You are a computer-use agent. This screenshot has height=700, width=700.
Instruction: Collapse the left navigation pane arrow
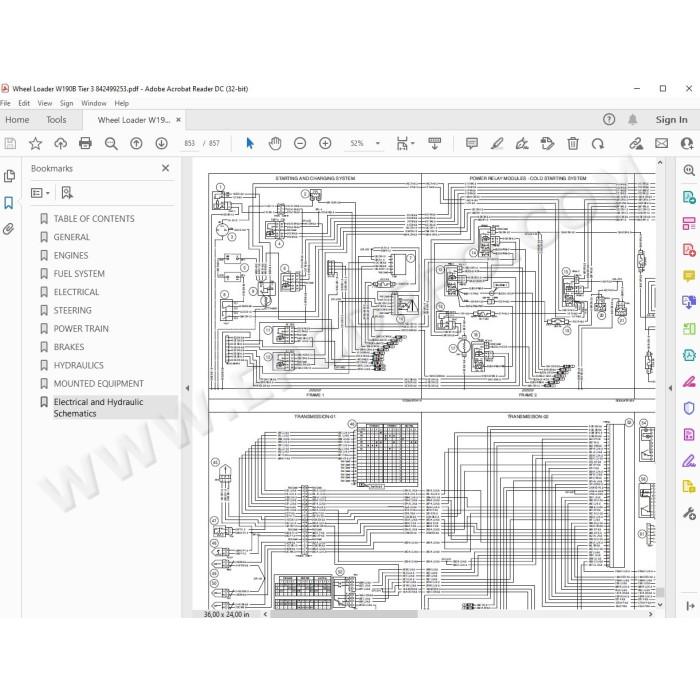[x=187, y=388]
